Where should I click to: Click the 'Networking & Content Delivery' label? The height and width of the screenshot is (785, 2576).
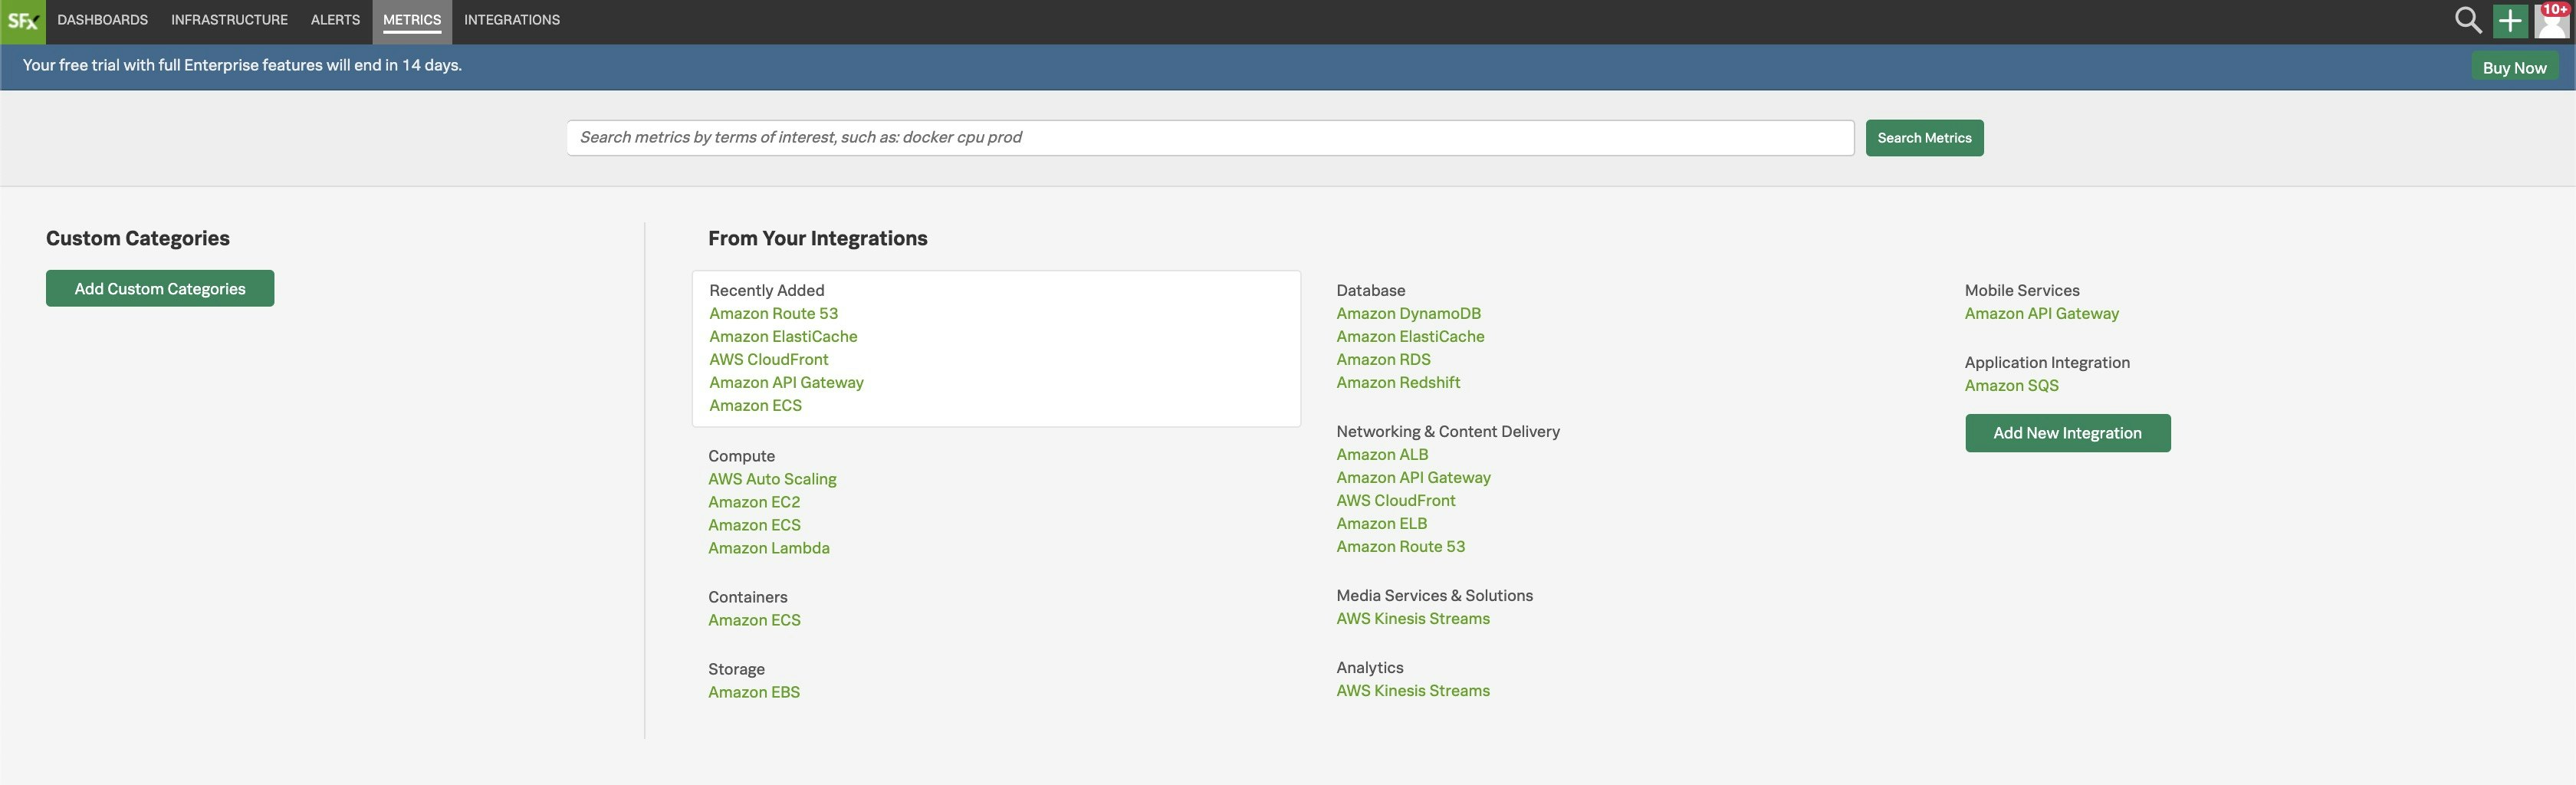point(1448,431)
